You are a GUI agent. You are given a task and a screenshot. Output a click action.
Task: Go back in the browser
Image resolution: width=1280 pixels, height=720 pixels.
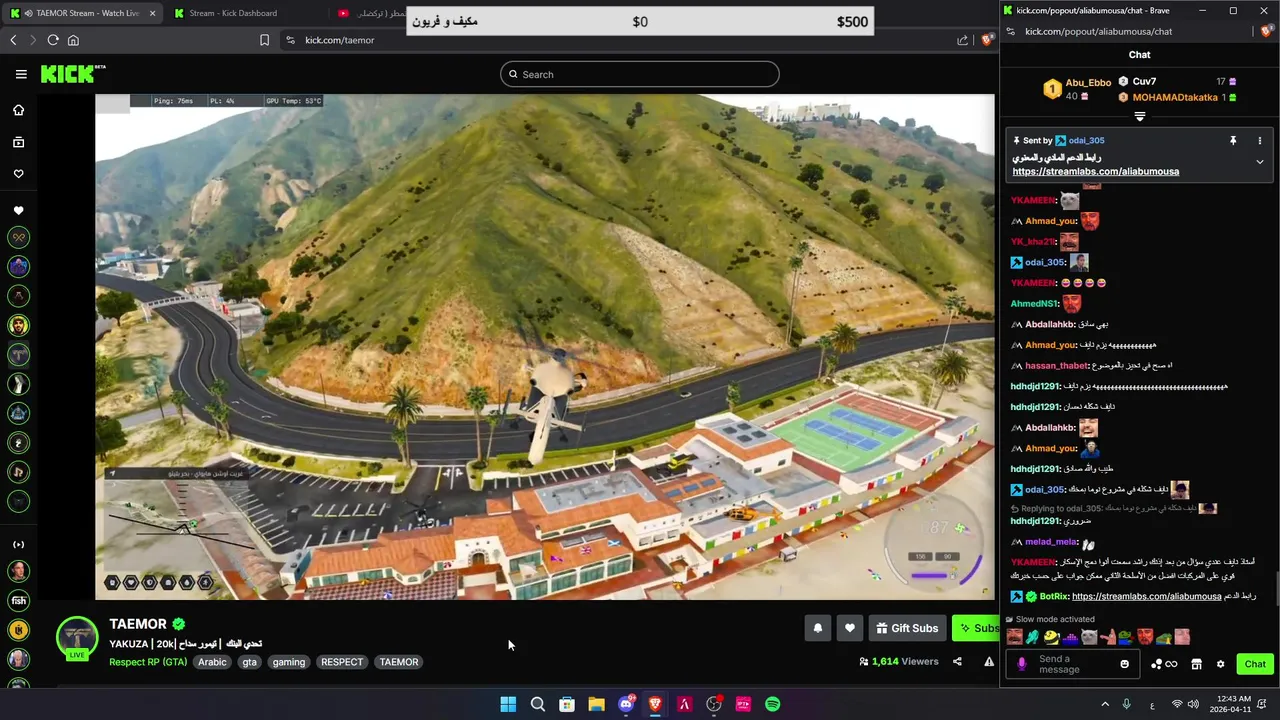pos(13,40)
